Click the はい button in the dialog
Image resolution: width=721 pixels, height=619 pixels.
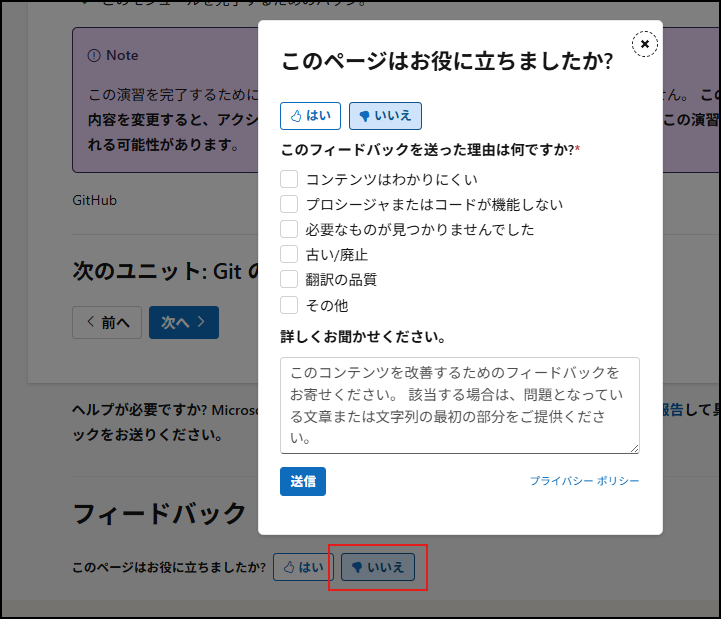point(310,116)
